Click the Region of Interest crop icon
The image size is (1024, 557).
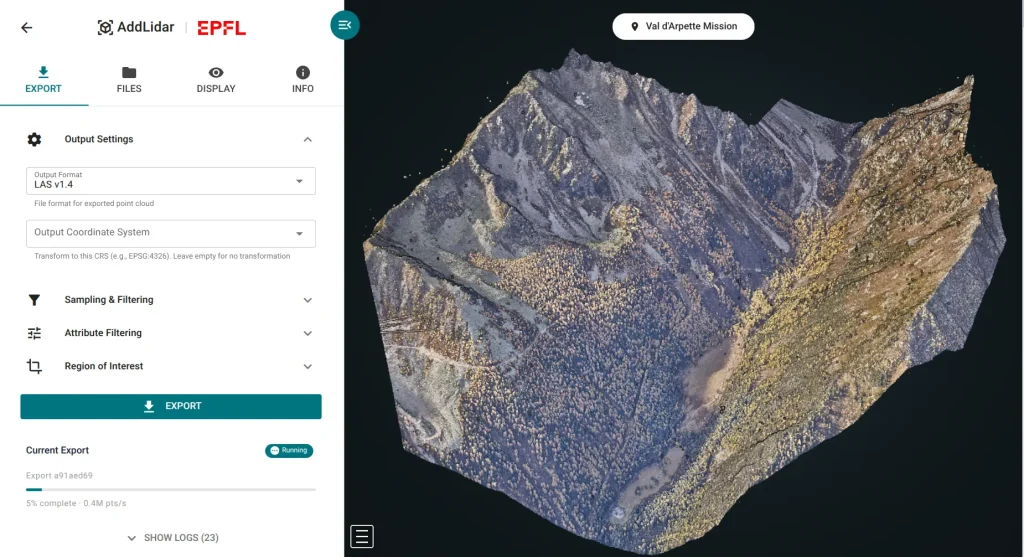click(34, 367)
